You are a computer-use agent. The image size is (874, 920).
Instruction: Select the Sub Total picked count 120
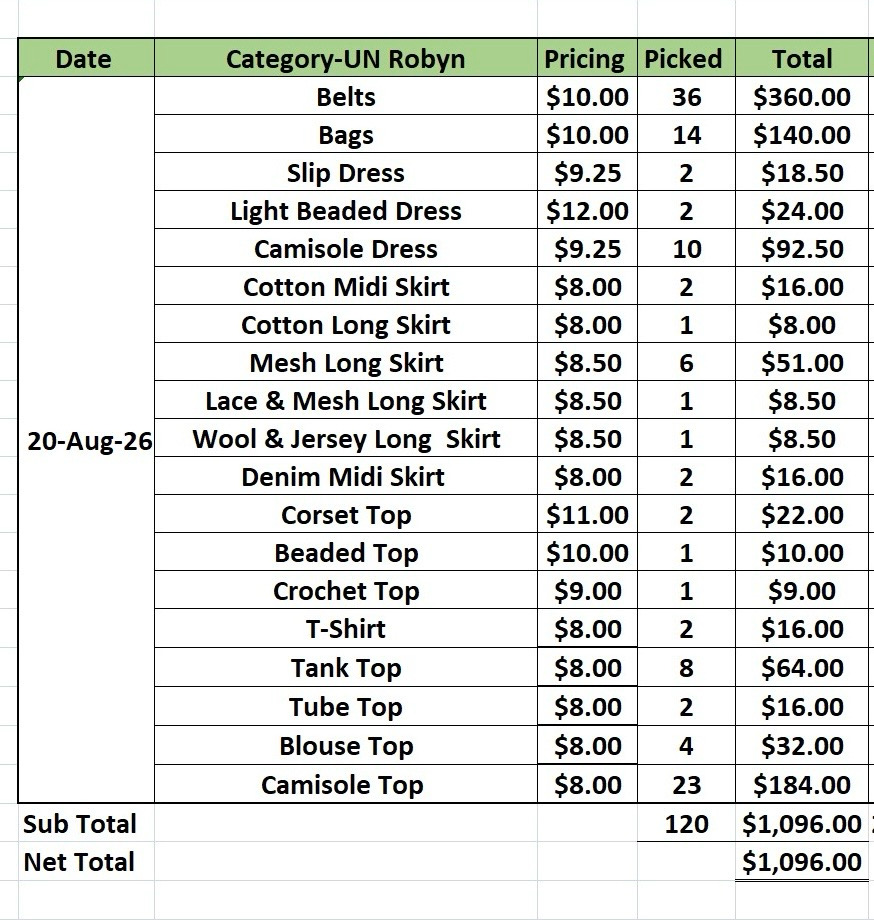point(686,823)
